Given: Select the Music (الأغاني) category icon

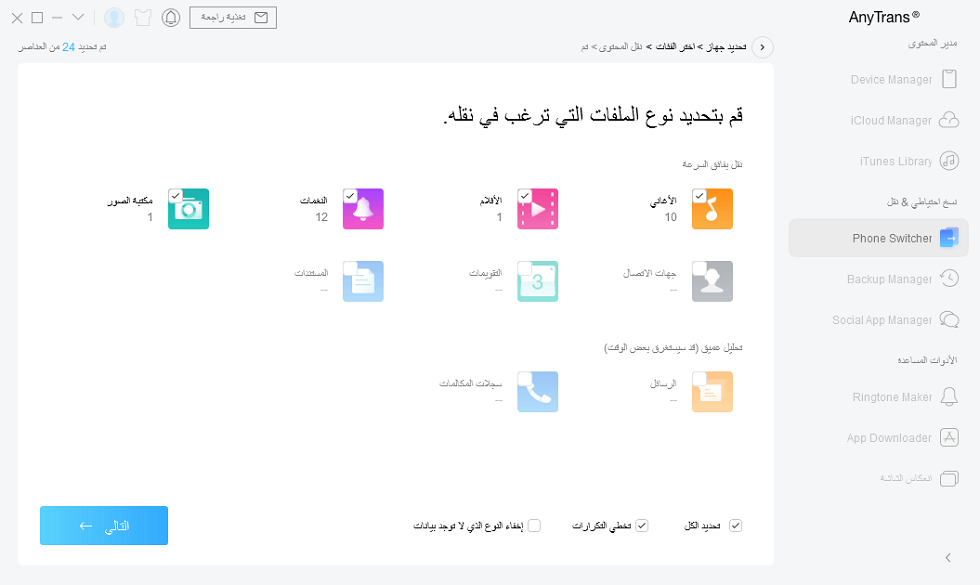Looking at the screenshot, I should click(x=712, y=209).
